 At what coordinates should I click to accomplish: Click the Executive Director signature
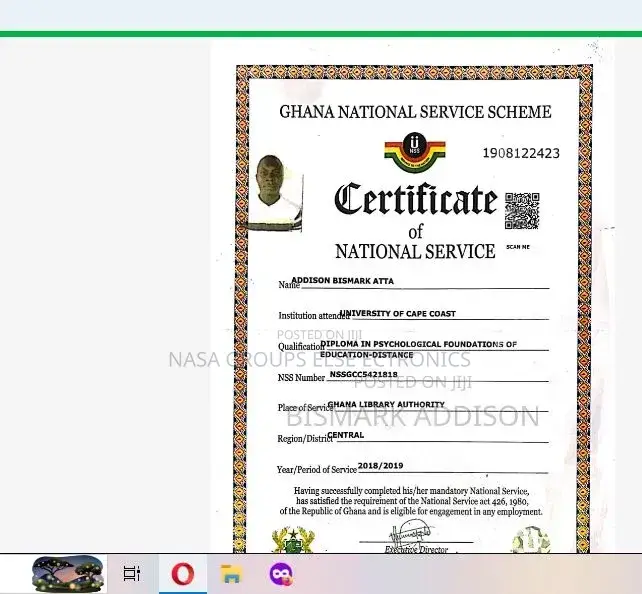tap(410, 533)
